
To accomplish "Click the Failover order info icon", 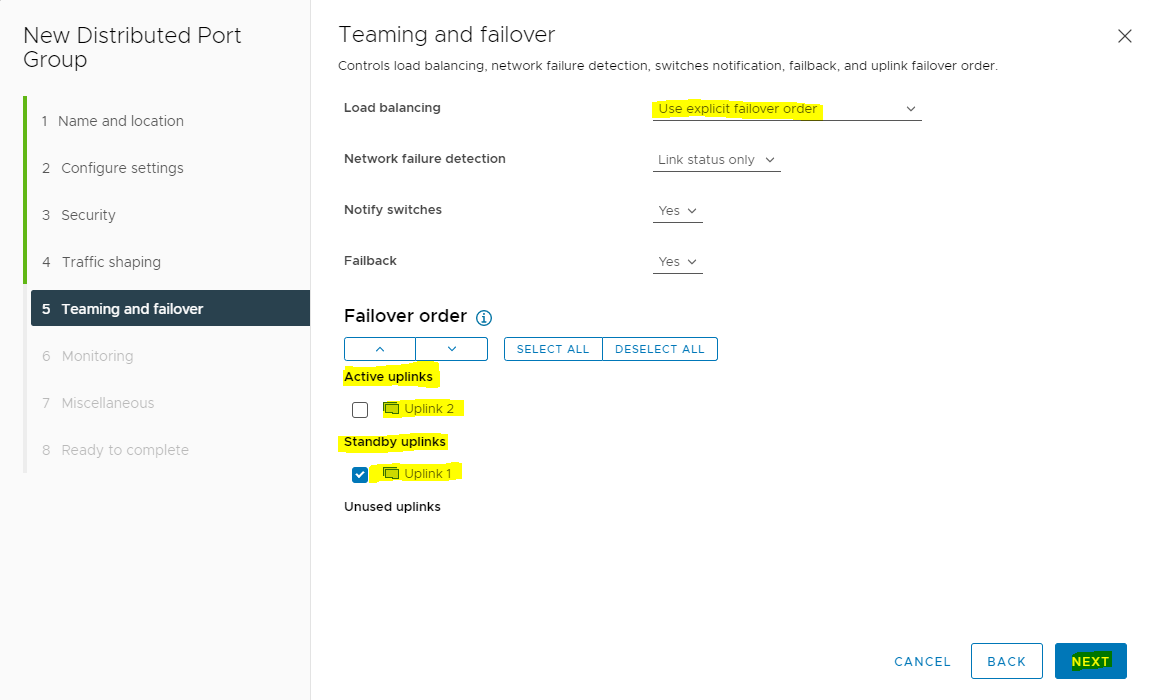I will click(484, 317).
